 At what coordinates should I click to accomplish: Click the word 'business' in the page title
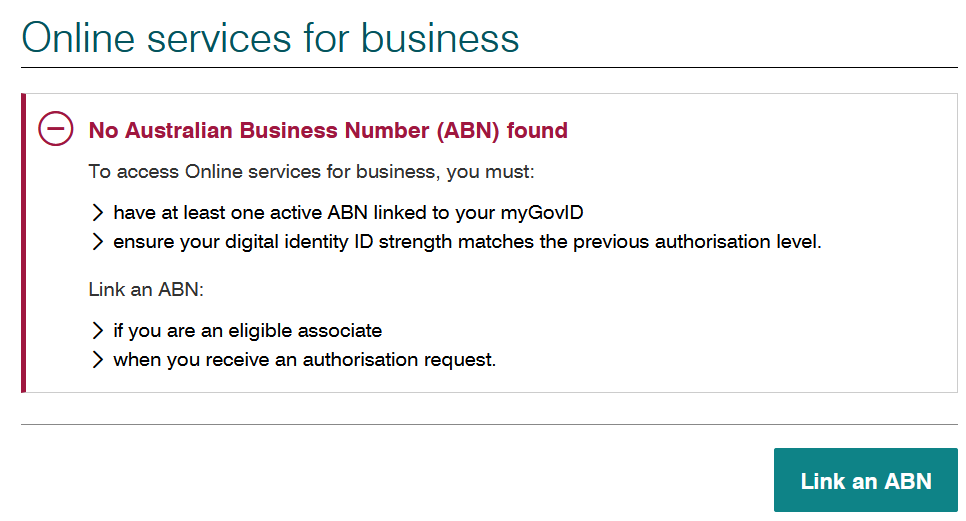pyautogui.click(x=440, y=38)
